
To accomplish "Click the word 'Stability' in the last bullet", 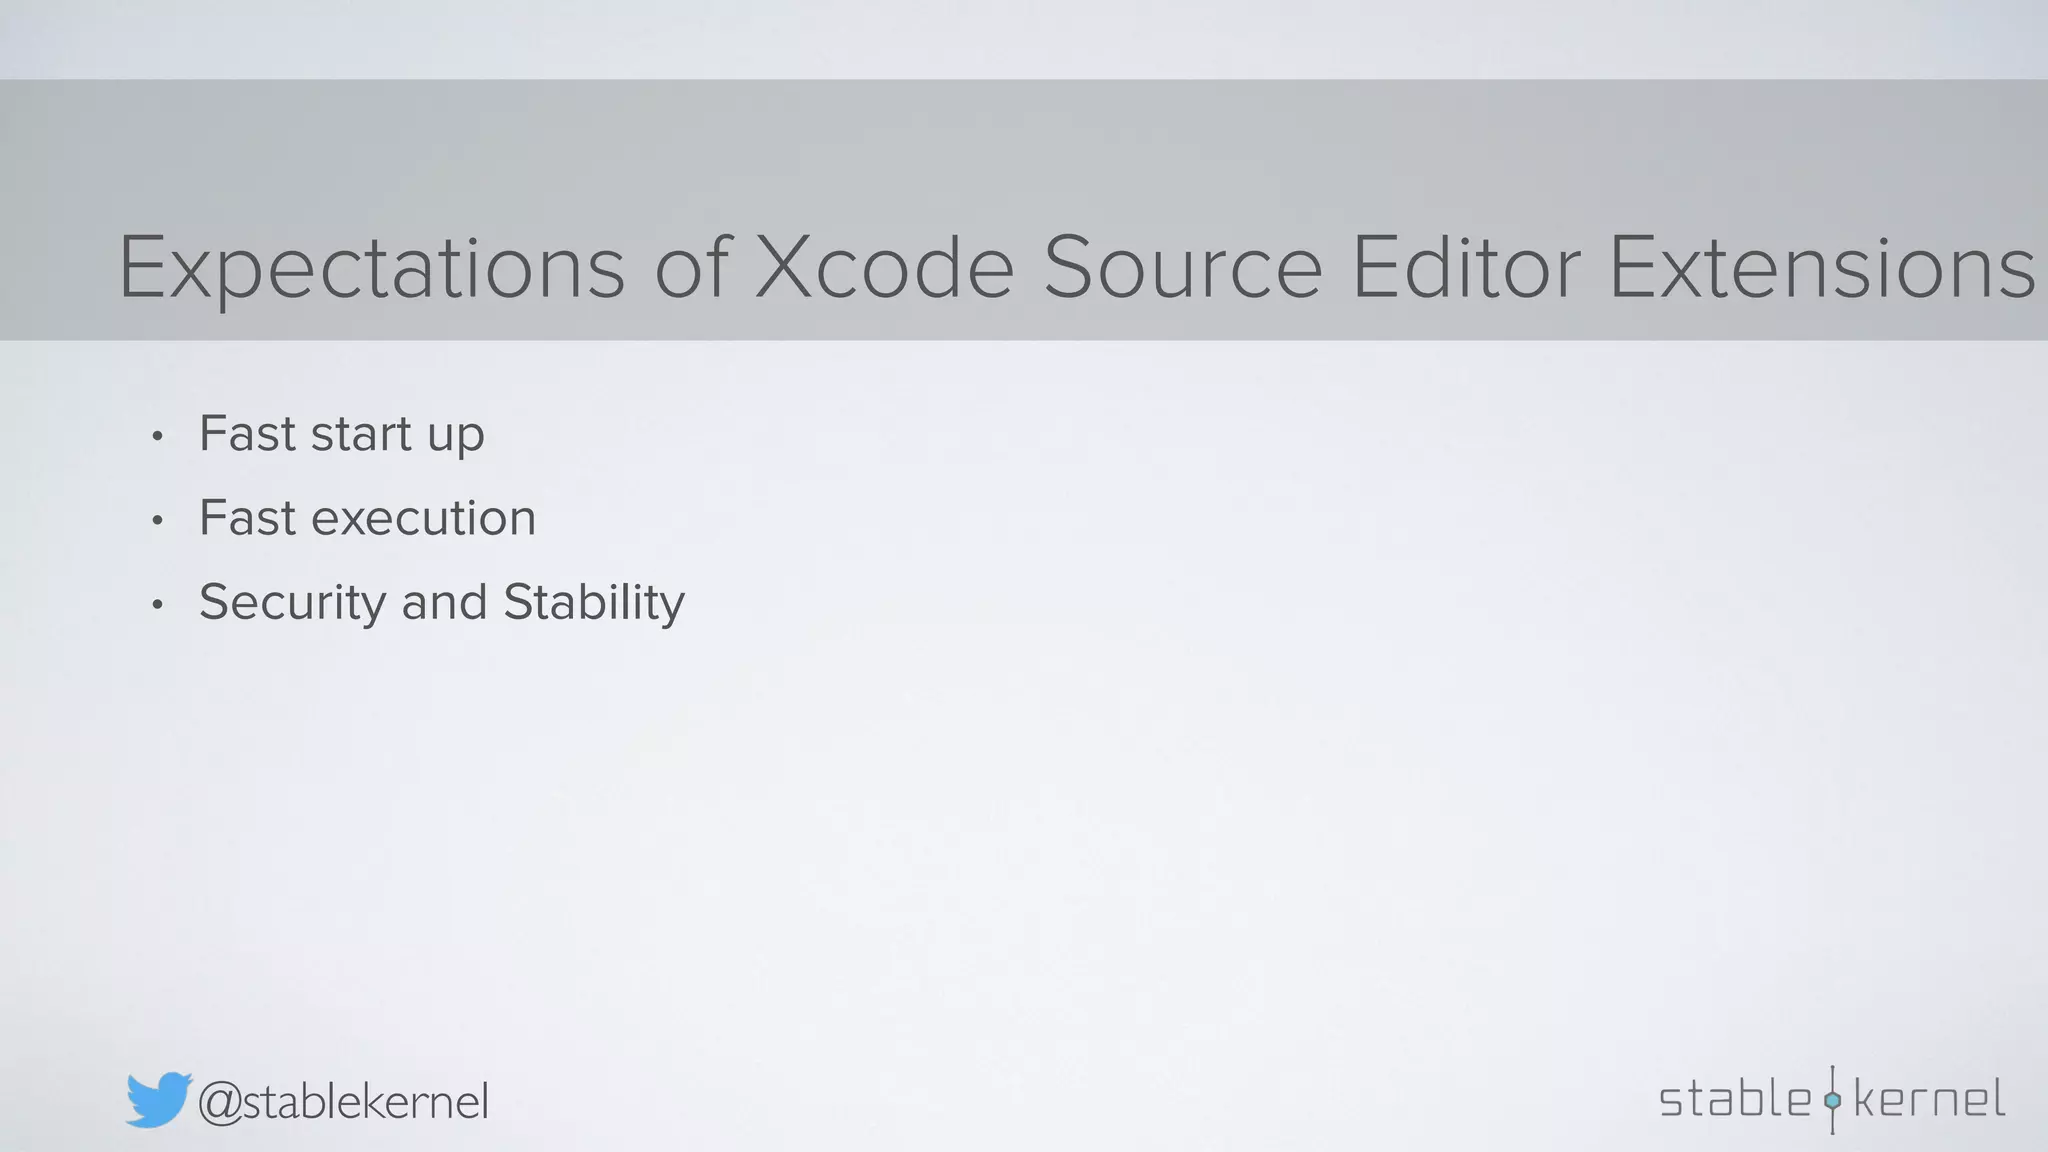I will pyautogui.click(x=594, y=603).
